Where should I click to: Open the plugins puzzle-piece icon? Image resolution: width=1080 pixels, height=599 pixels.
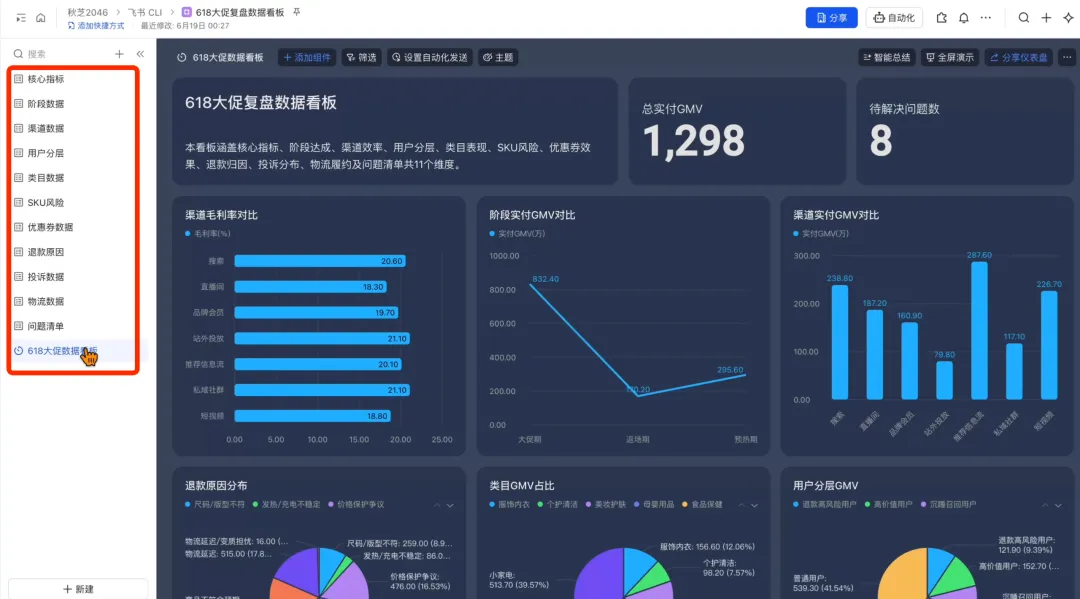941,18
